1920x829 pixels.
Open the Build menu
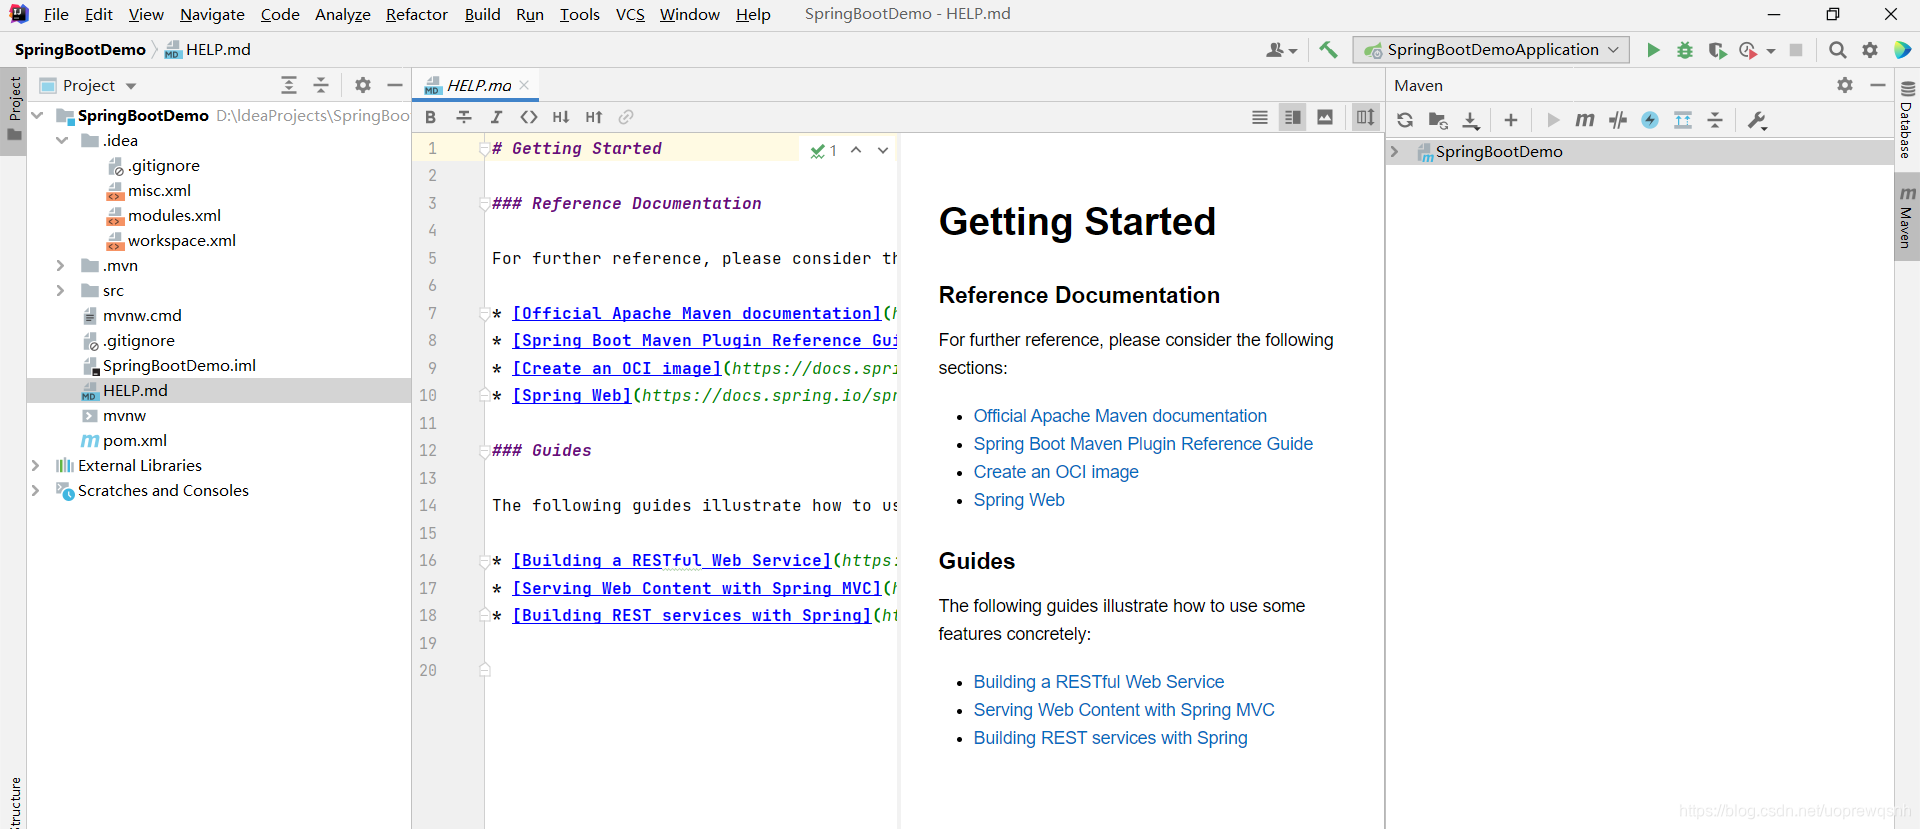tap(482, 14)
